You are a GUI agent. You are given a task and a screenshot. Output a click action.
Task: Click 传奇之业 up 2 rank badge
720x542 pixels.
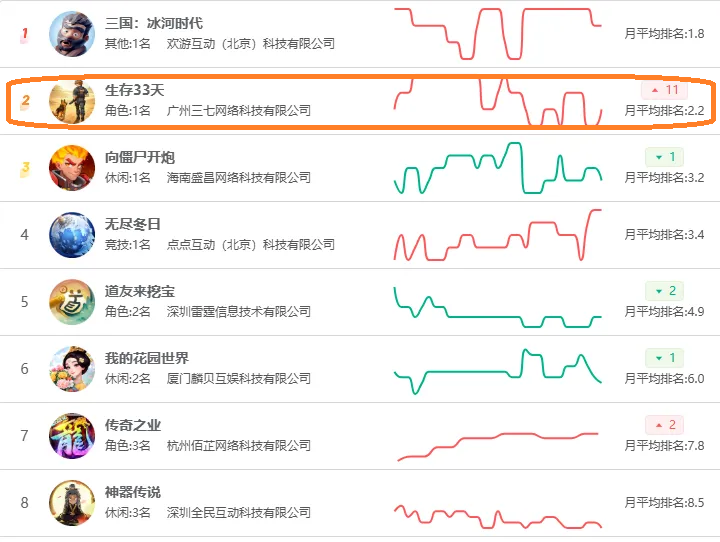tap(664, 425)
